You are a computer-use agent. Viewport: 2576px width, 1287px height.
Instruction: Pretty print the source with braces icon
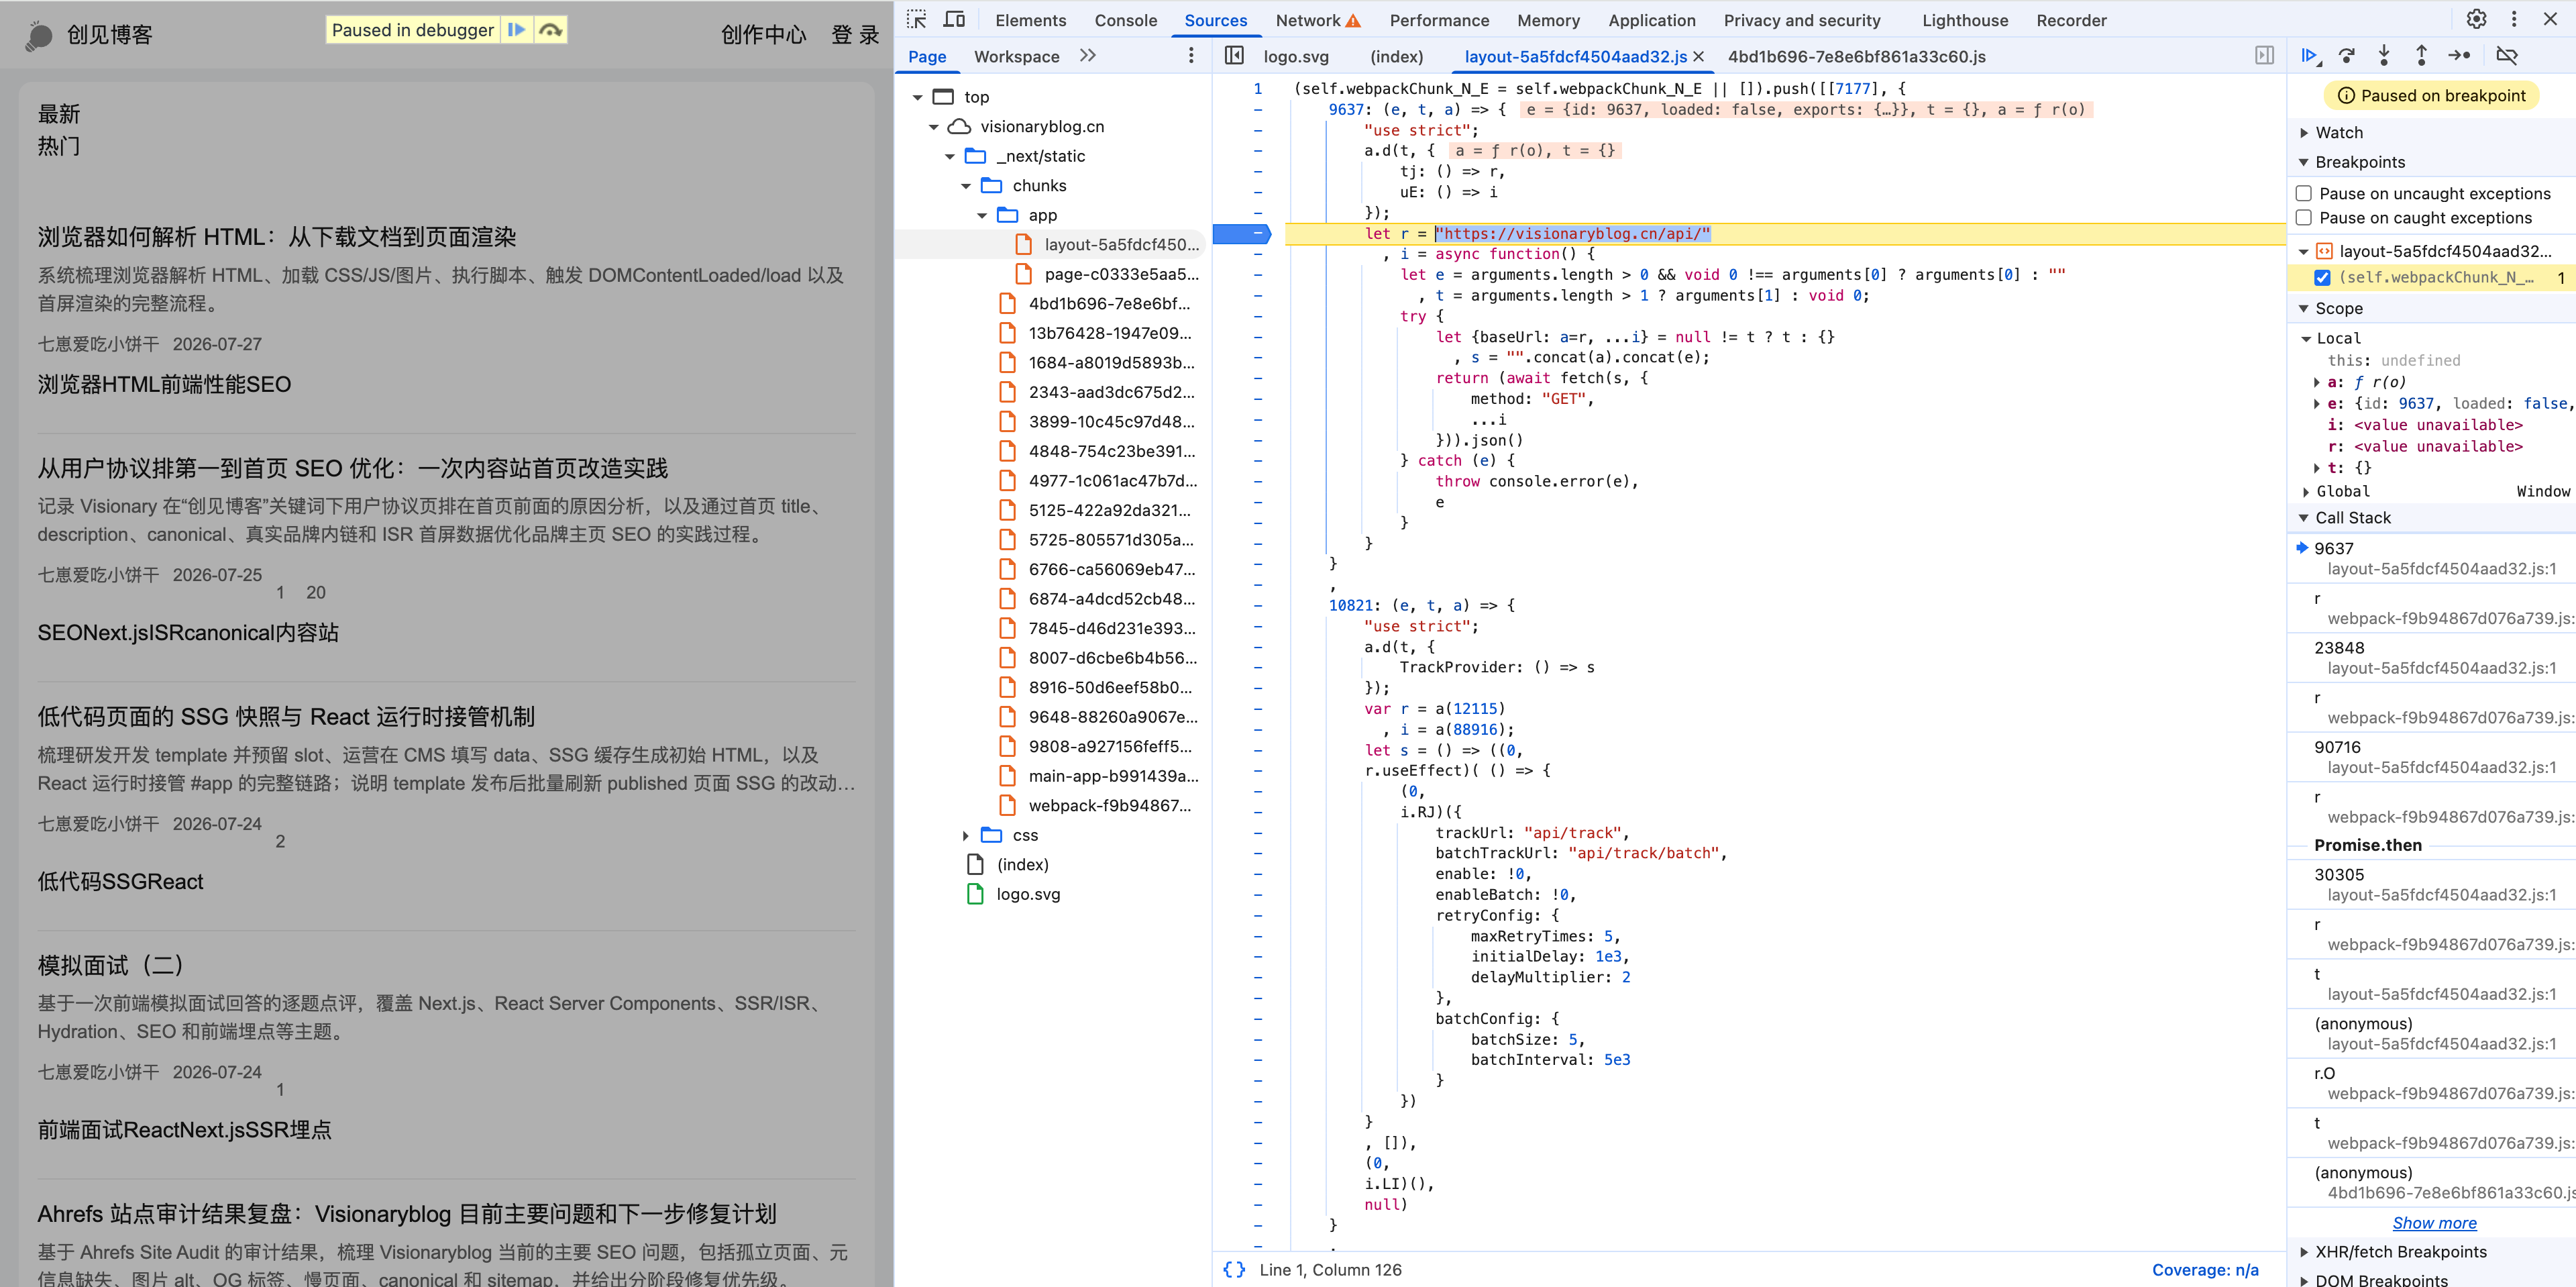[x=1234, y=1269]
